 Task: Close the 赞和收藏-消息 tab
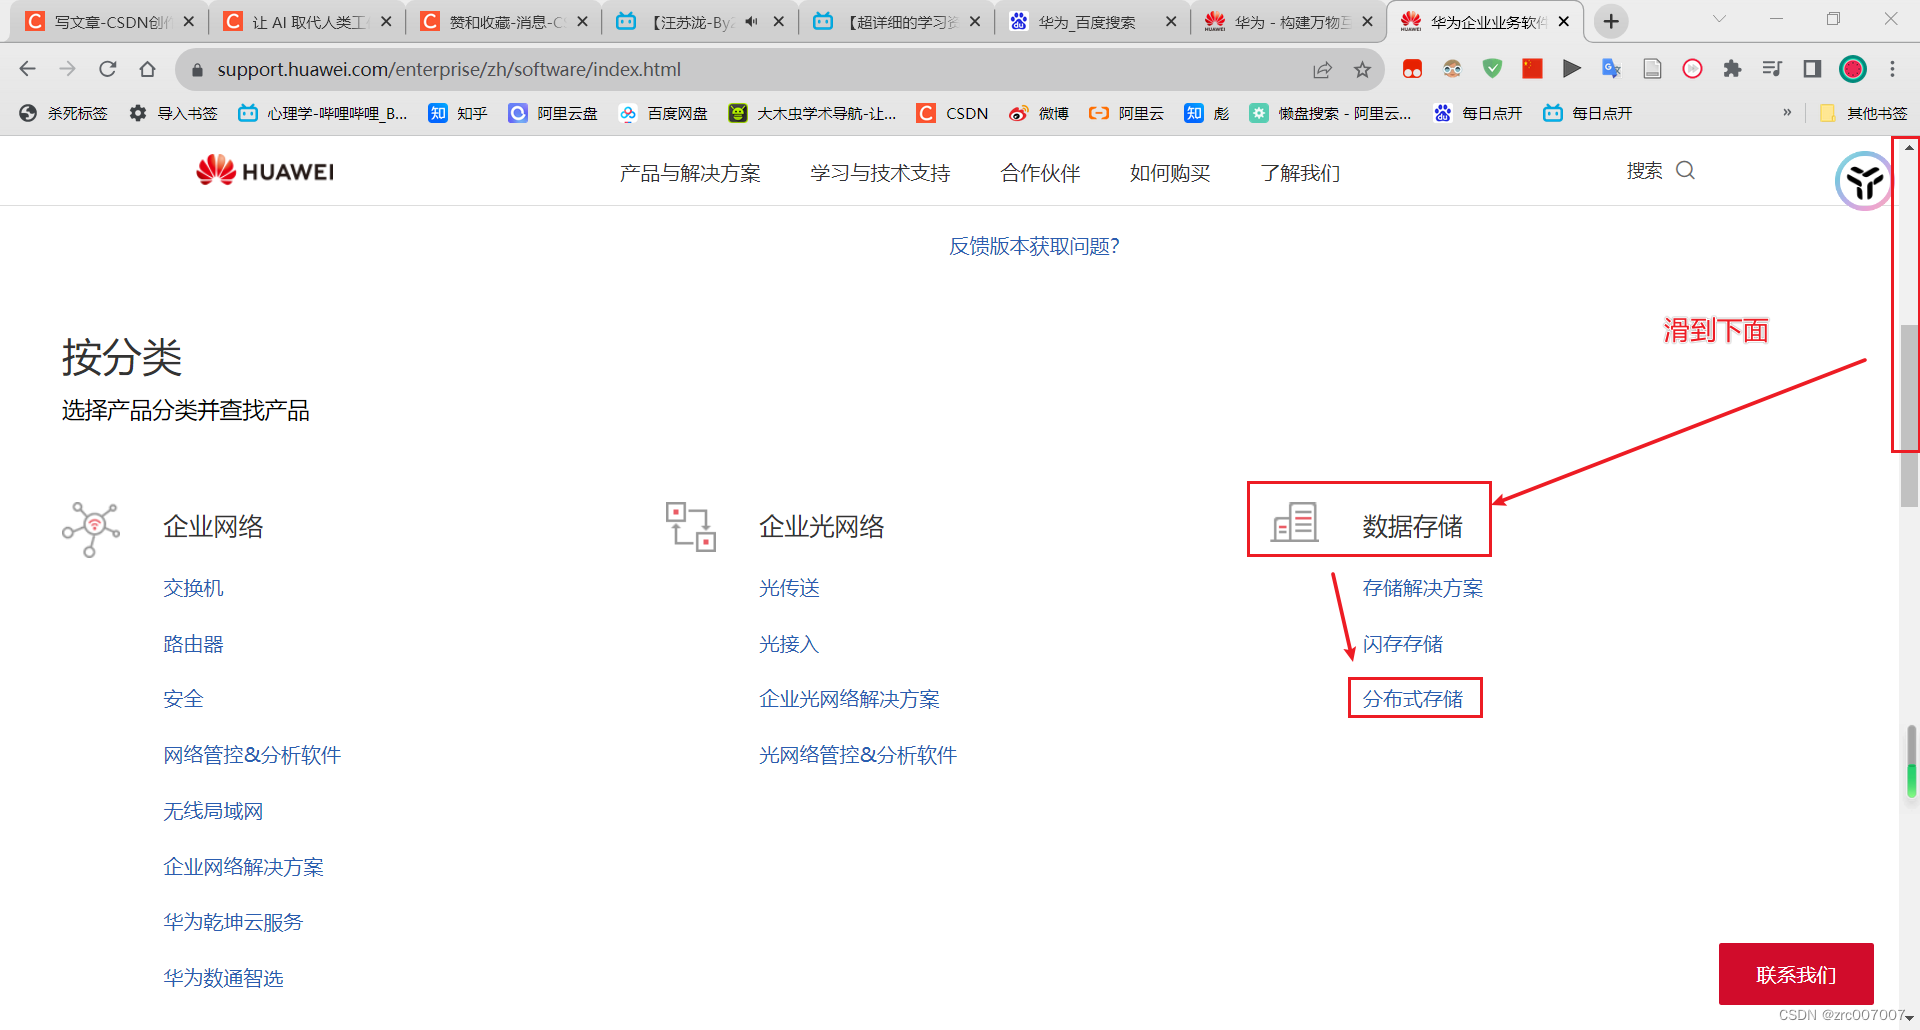(582, 21)
